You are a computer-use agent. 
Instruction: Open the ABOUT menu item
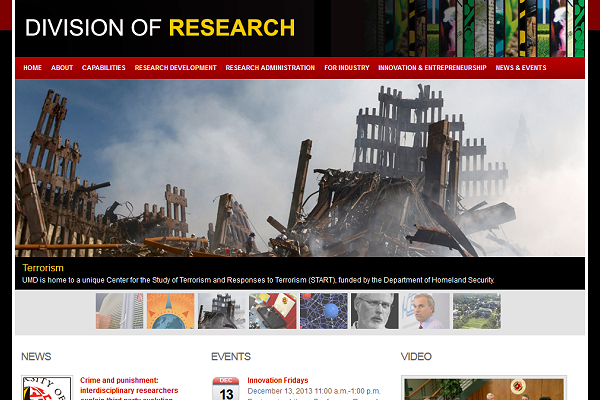point(62,68)
